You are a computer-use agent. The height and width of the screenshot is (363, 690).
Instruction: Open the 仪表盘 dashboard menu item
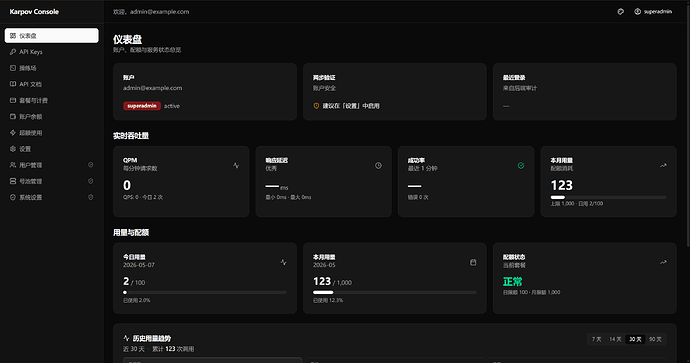point(51,36)
